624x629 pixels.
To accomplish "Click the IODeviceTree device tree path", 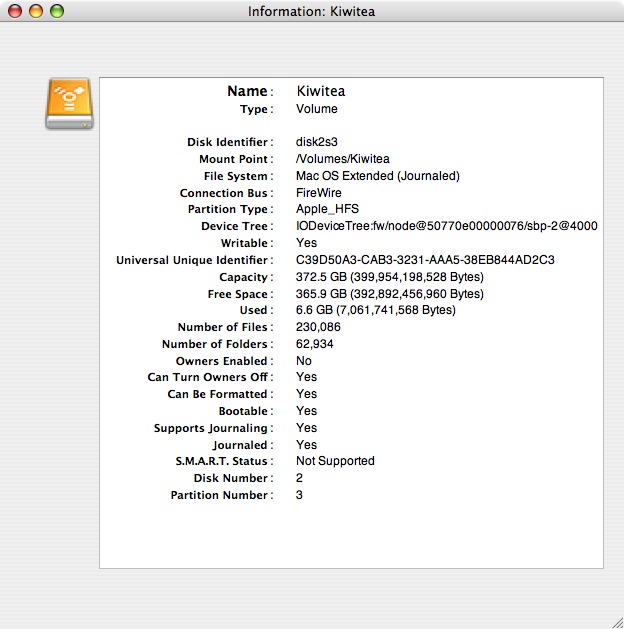I will 447,226.
